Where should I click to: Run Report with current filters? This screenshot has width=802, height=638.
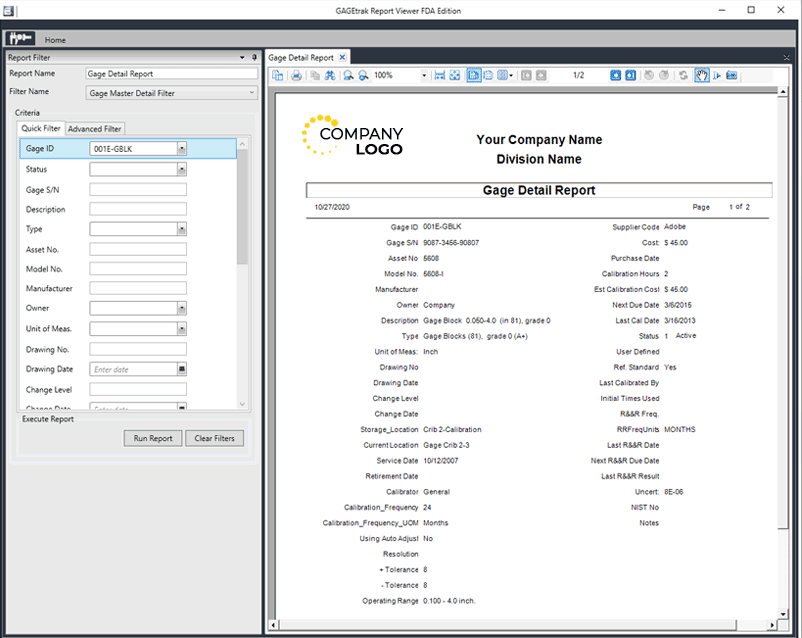pos(152,437)
